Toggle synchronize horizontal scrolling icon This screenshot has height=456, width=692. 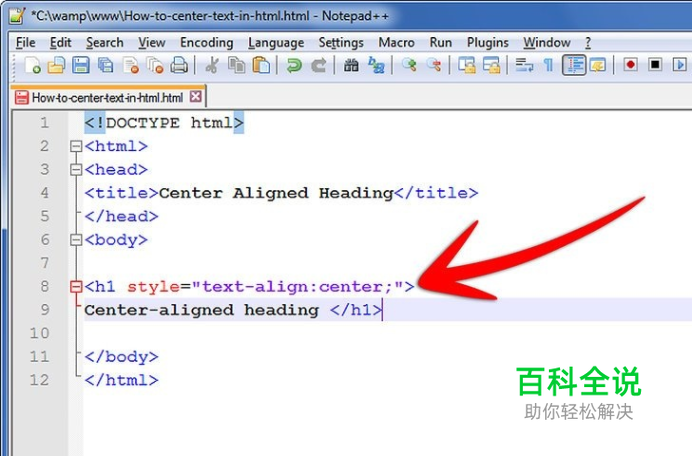(x=492, y=66)
